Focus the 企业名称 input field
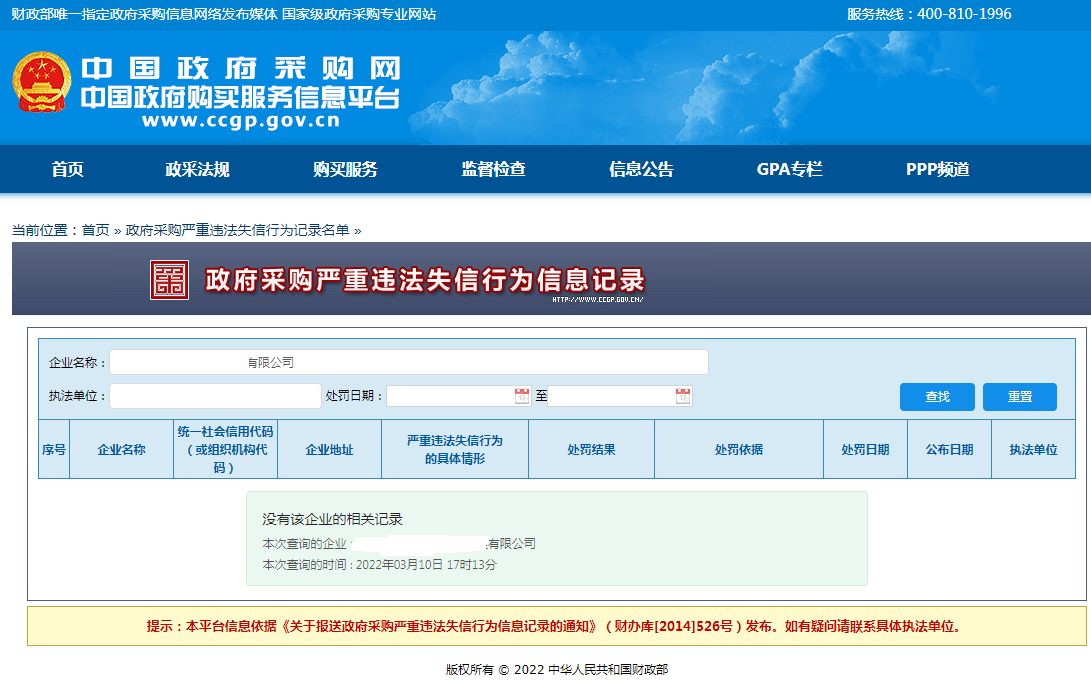This screenshot has width=1091, height=680. click(408, 362)
